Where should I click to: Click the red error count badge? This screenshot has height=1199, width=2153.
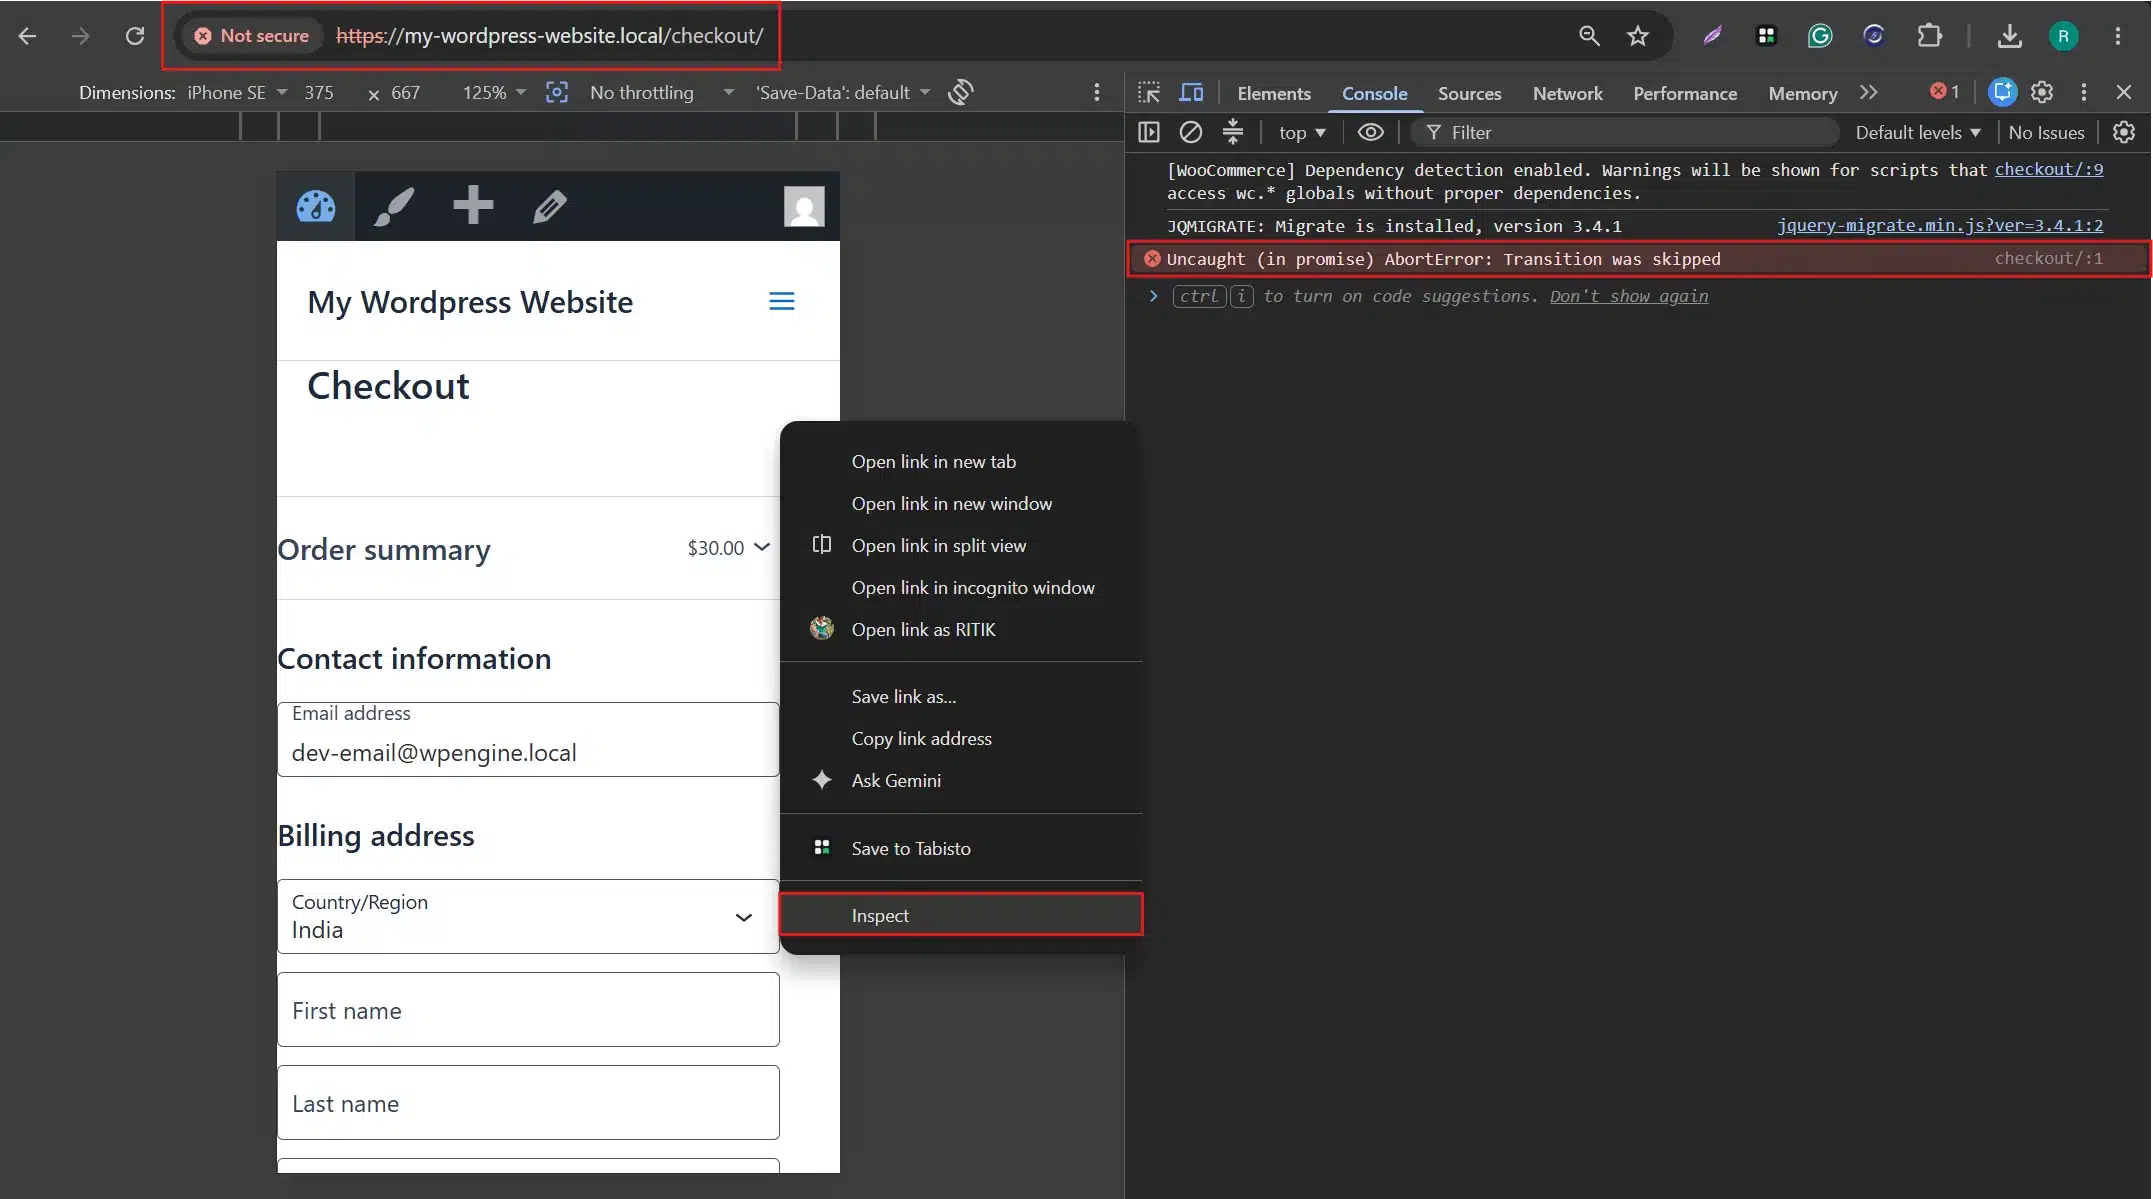tap(1944, 92)
